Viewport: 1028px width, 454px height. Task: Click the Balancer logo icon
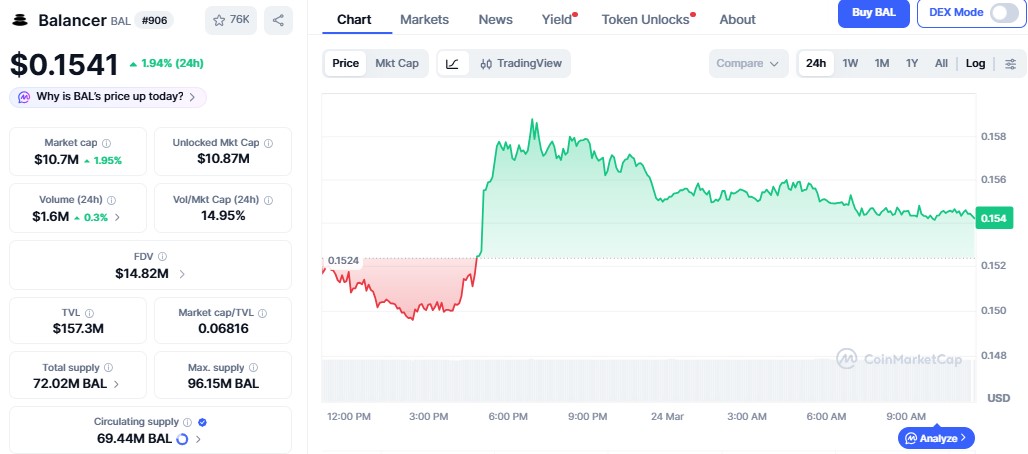click(x=20, y=20)
